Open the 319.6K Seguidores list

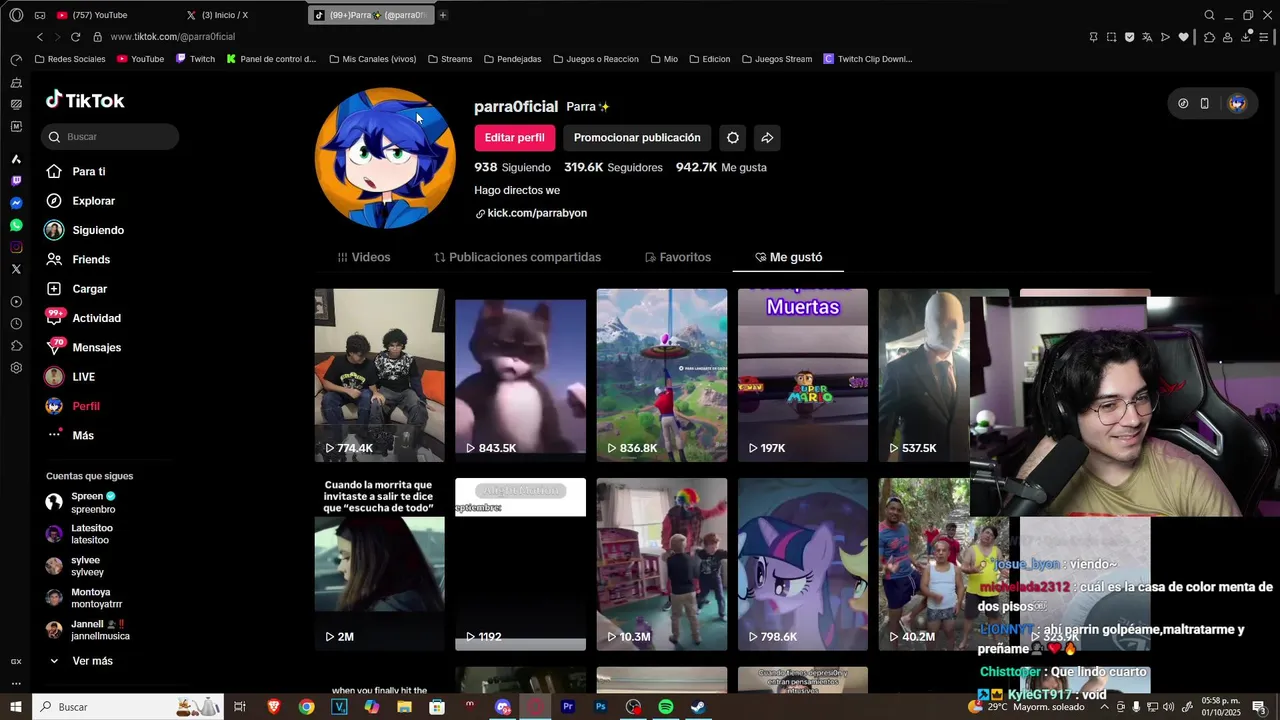tap(613, 168)
